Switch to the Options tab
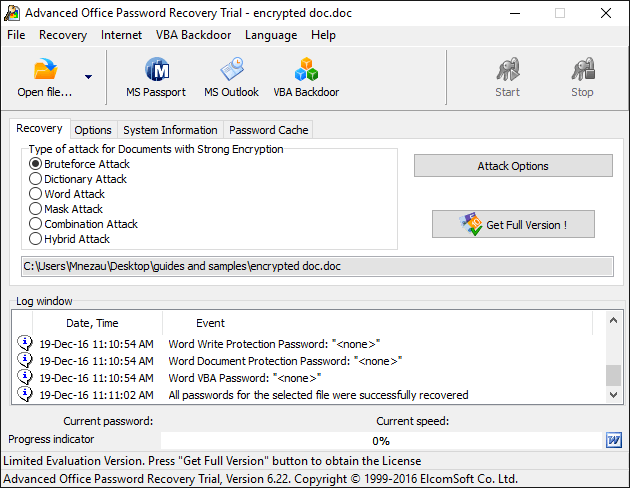This screenshot has width=630, height=488. (x=93, y=130)
